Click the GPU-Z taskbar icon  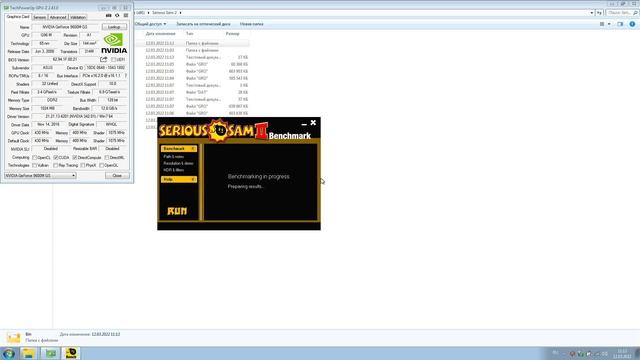coord(51,353)
